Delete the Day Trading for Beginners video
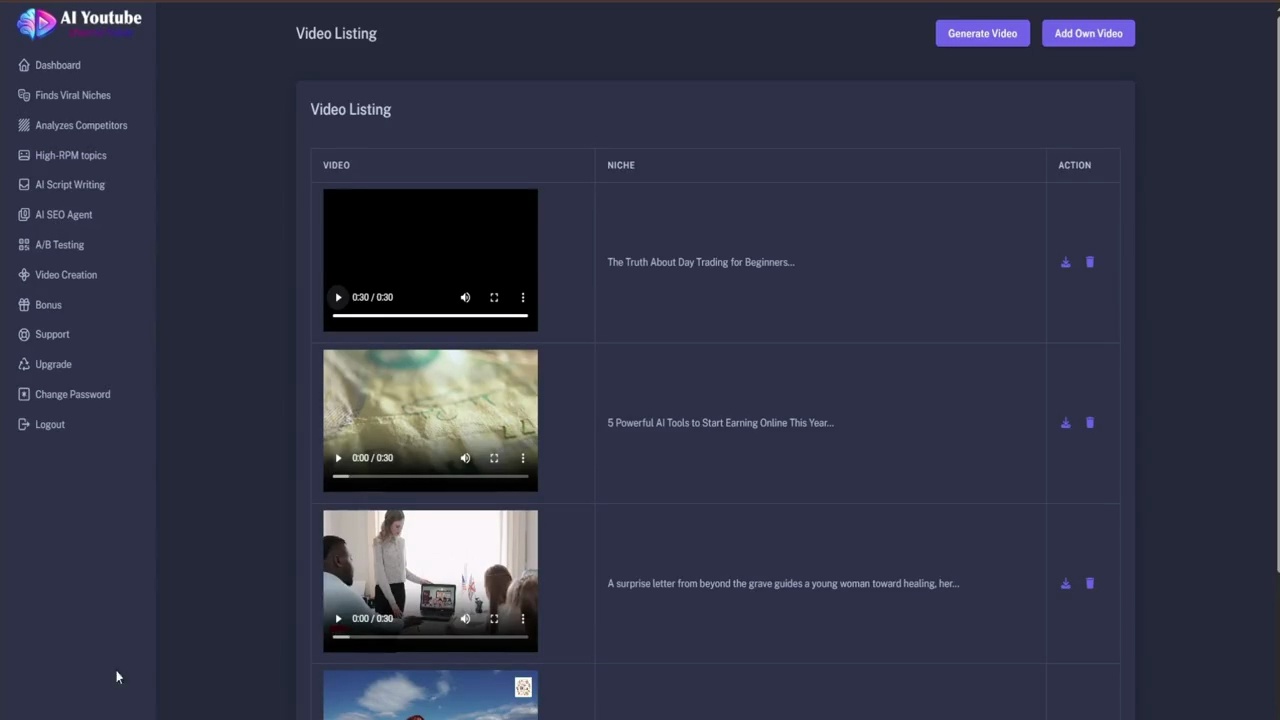The height and width of the screenshot is (720, 1280). pos(1090,263)
